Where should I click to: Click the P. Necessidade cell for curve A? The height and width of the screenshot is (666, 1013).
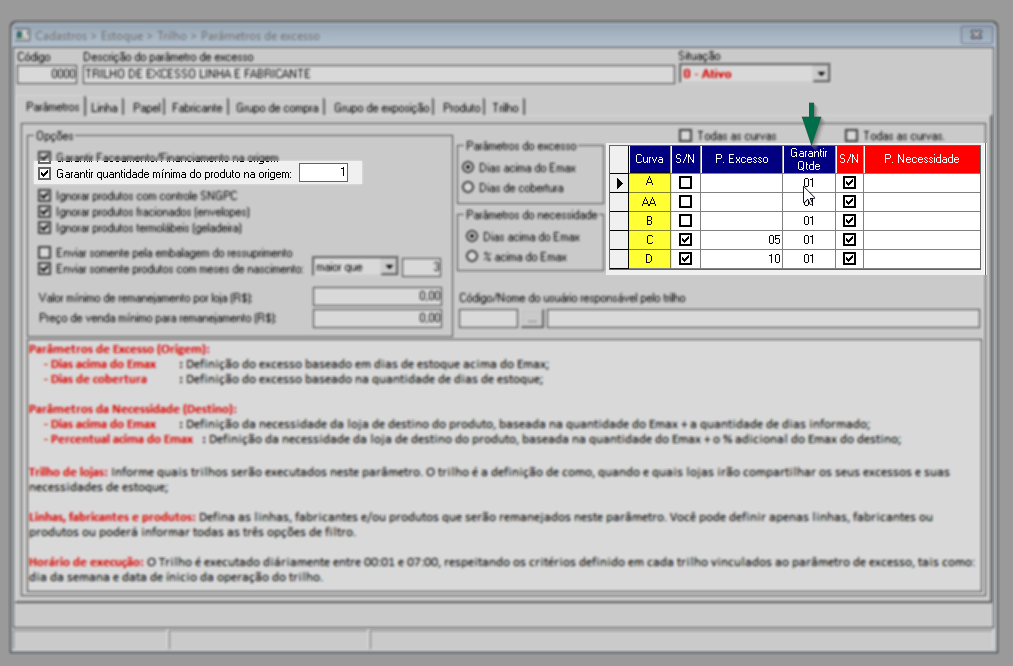[x=922, y=183]
